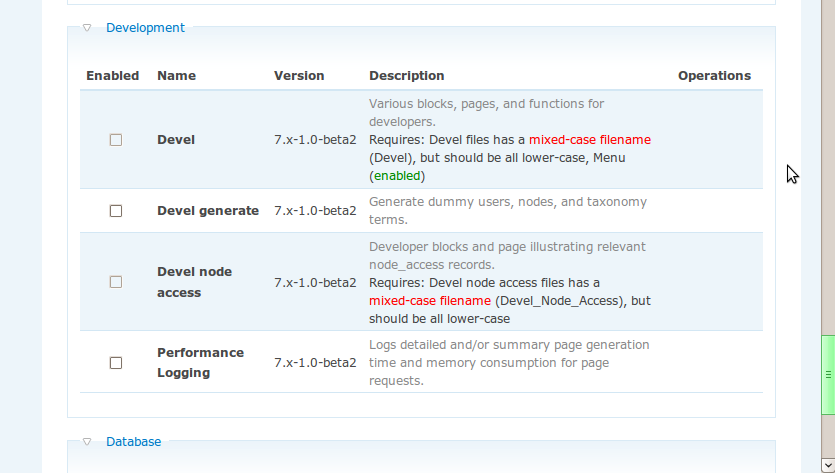This screenshot has width=835, height=473.
Task: Collapse the Development fieldset triangle
Action: click(x=88, y=28)
